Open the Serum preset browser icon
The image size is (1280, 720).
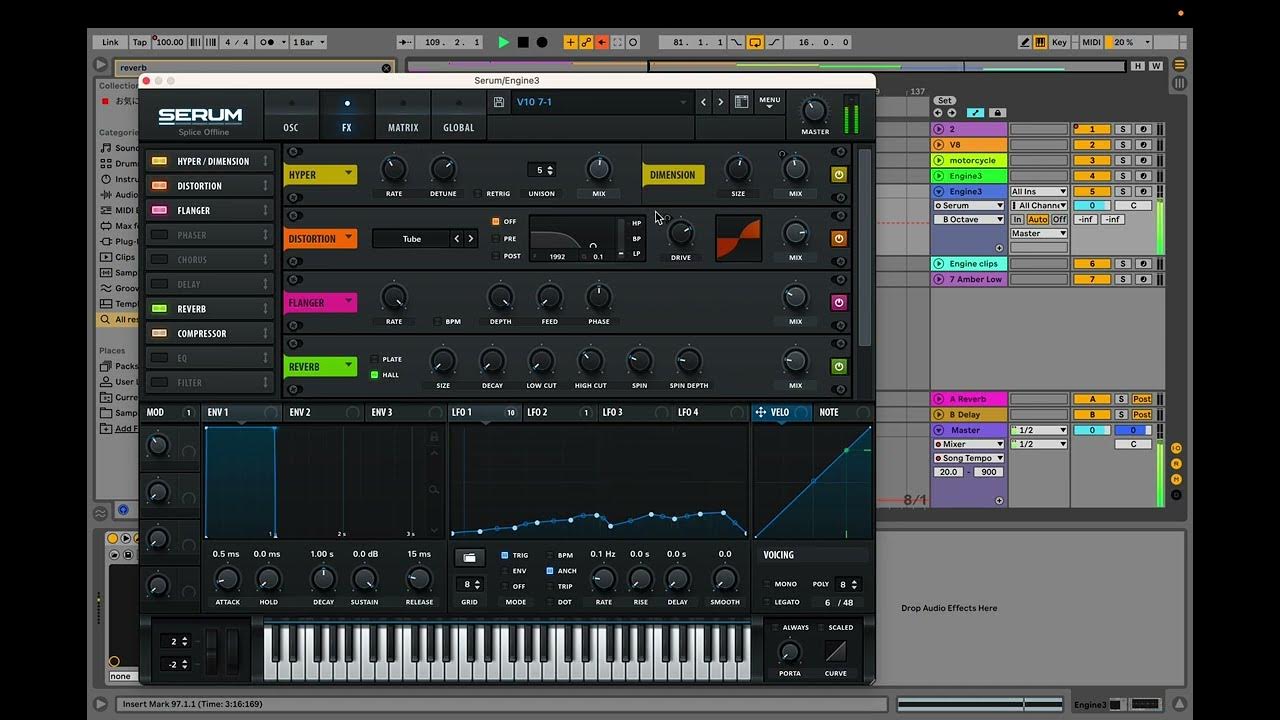[x=741, y=102]
